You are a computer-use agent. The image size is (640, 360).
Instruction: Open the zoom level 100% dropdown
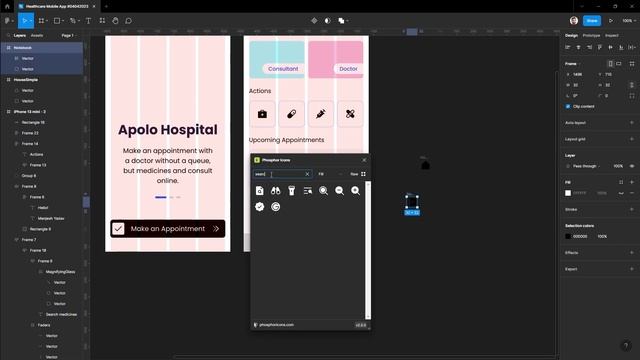click(629, 20)
